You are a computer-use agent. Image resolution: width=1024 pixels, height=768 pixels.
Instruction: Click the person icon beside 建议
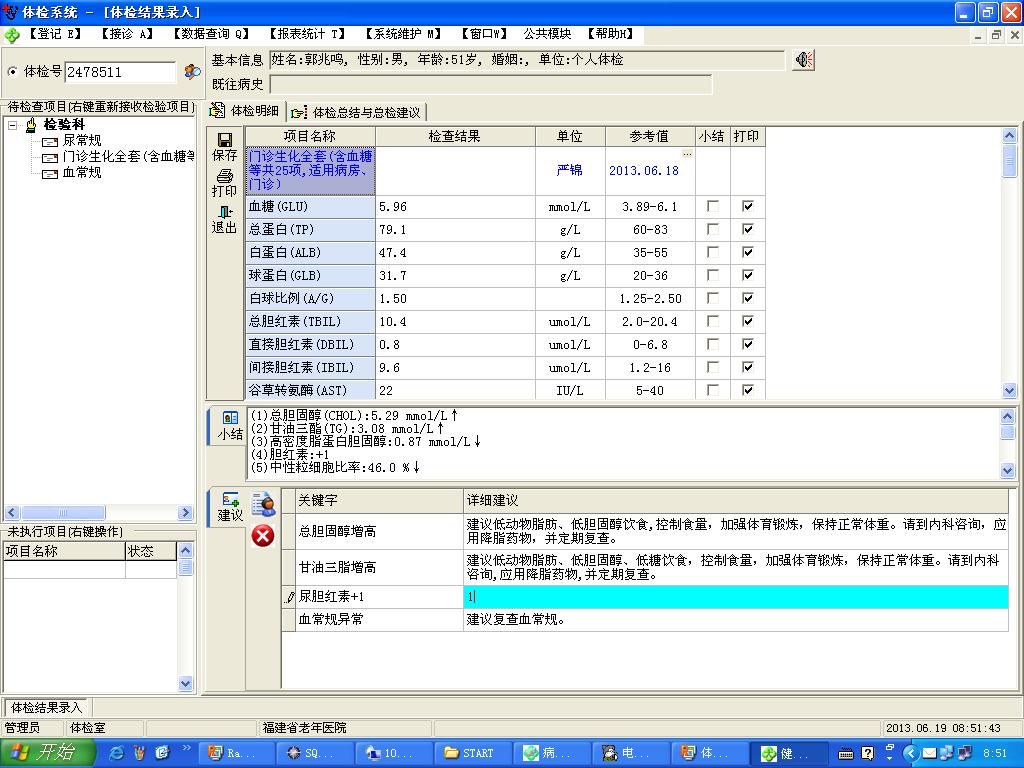263,504
